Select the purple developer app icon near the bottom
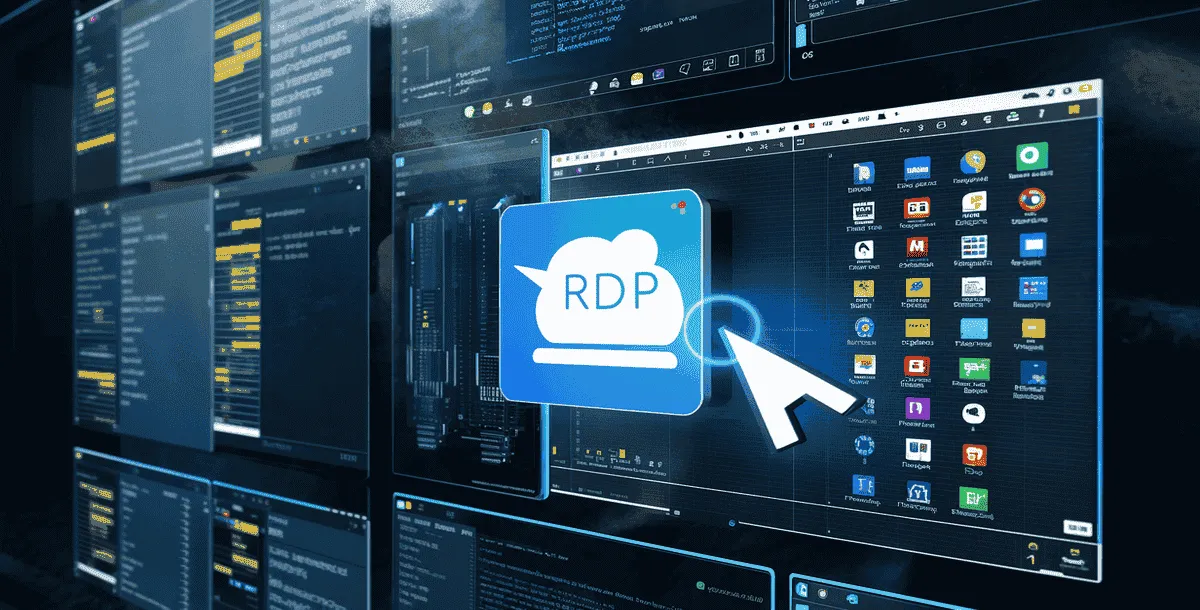1200x610 pixels. [x=916, y=412]
